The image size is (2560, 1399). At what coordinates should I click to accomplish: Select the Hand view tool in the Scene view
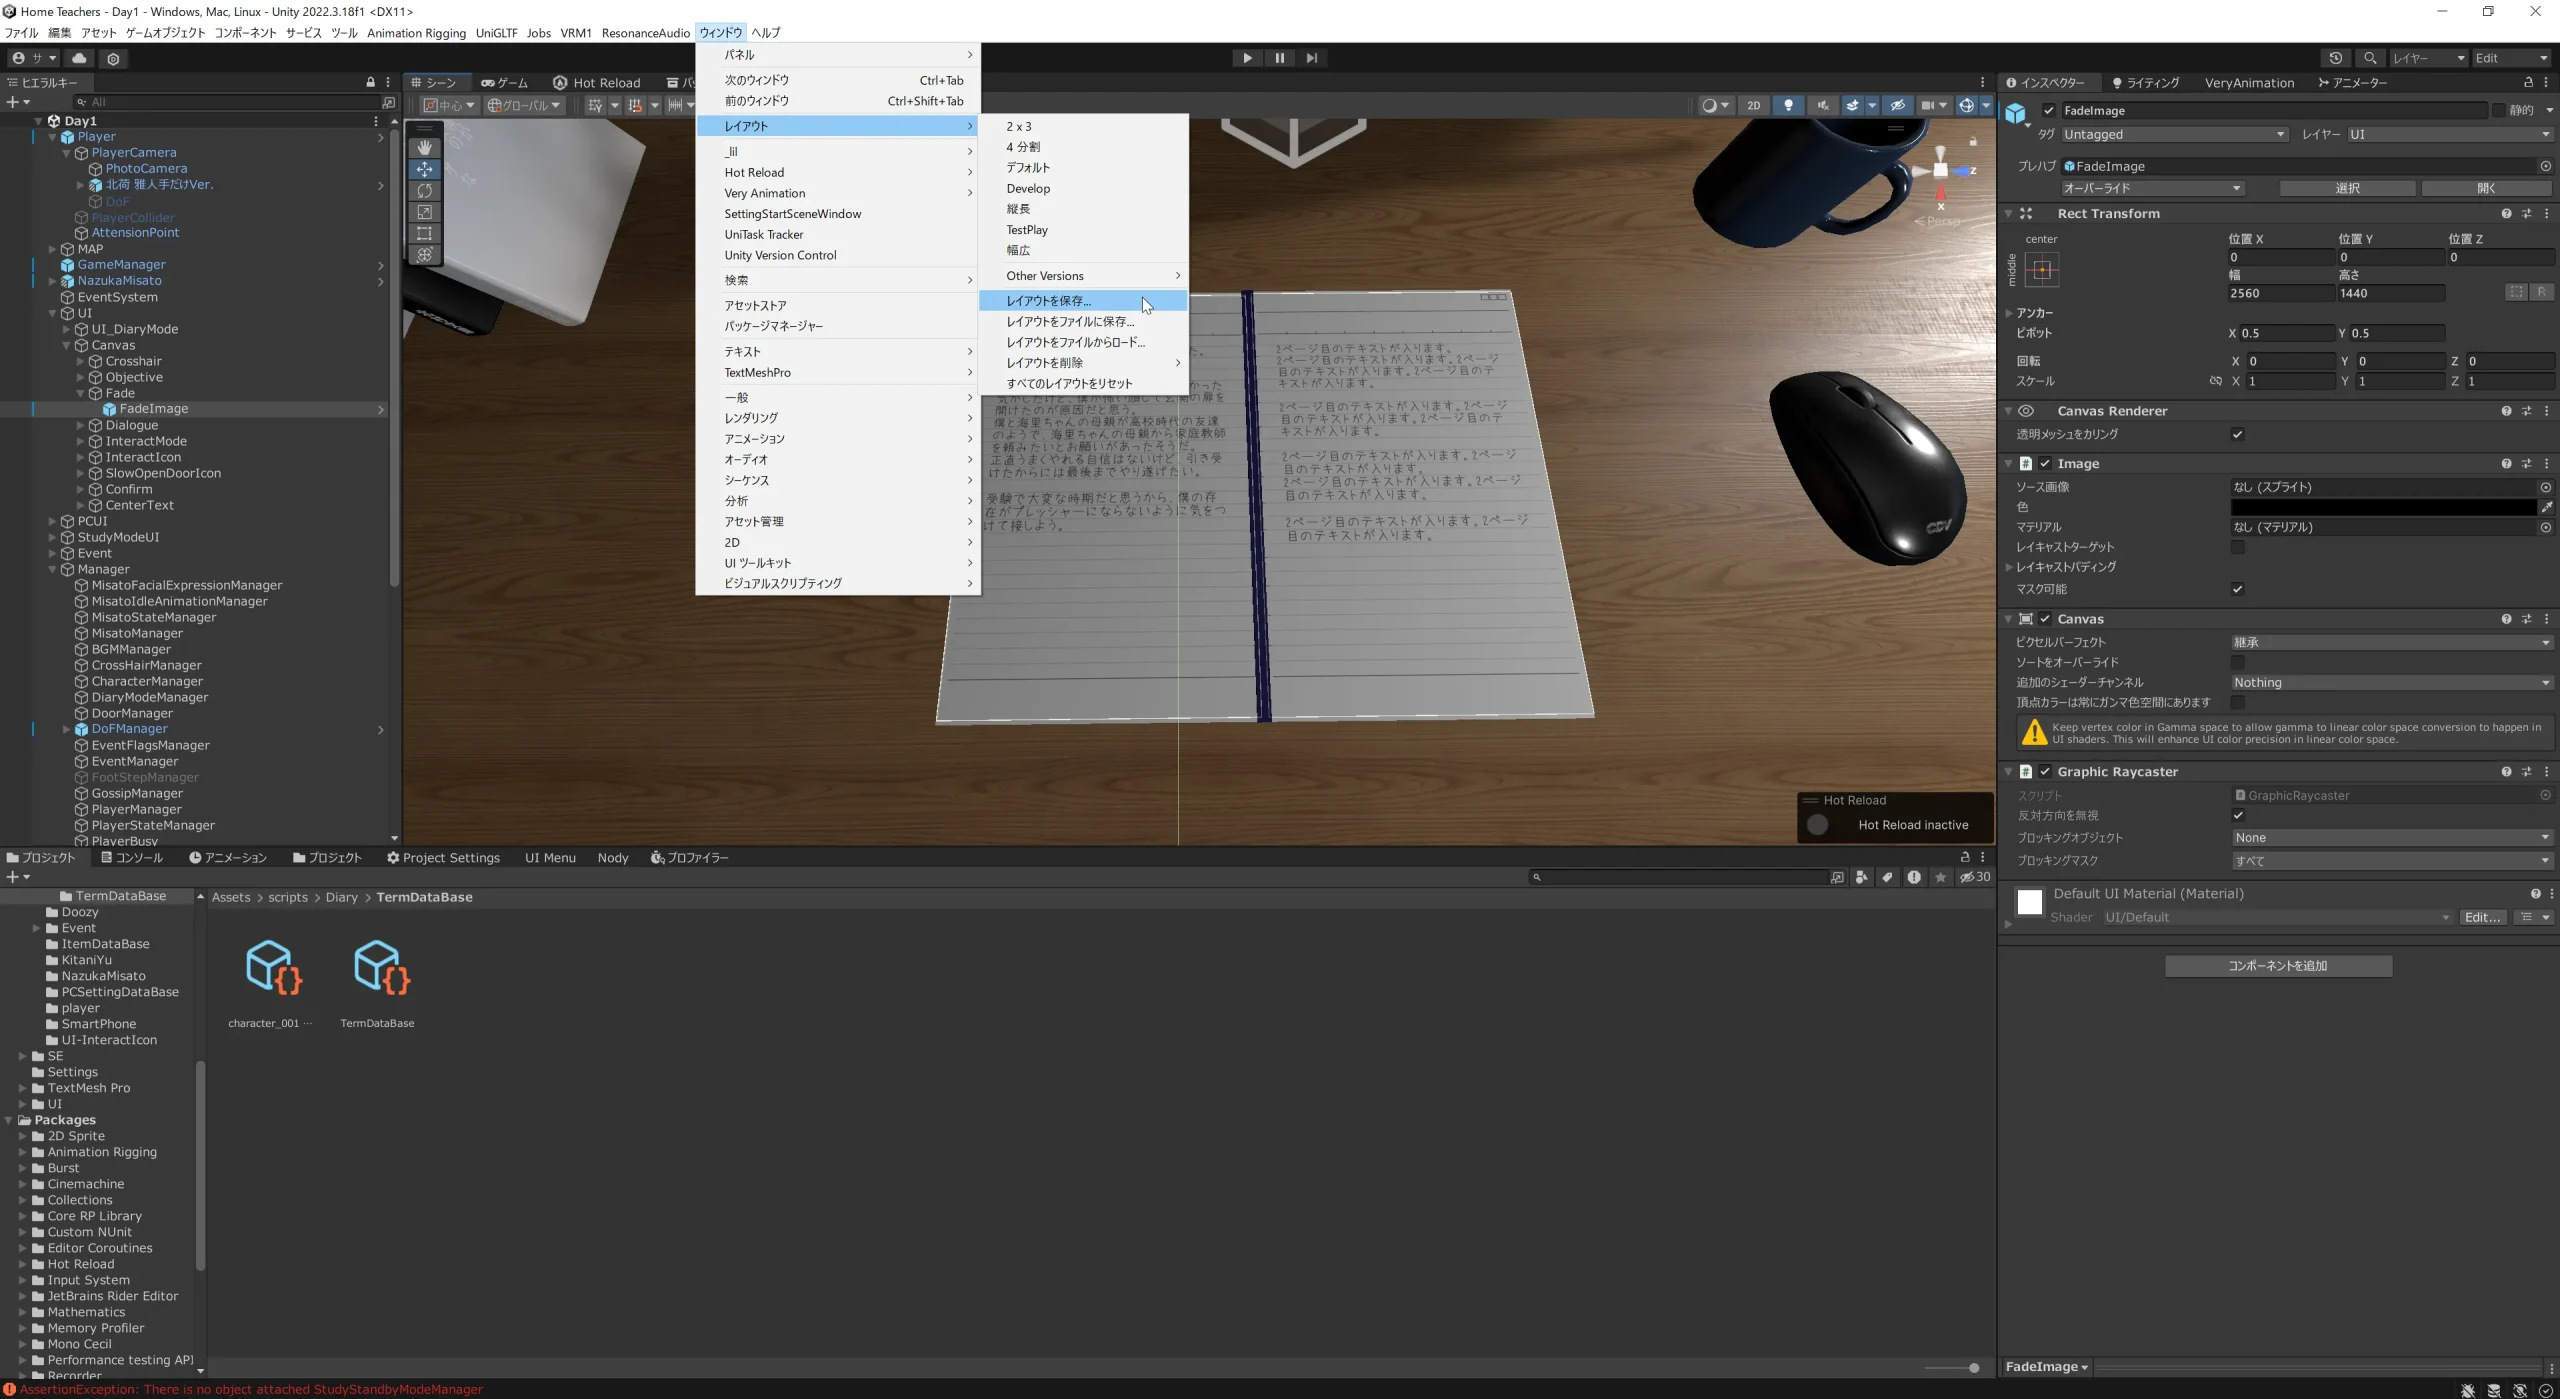(425, 148)
